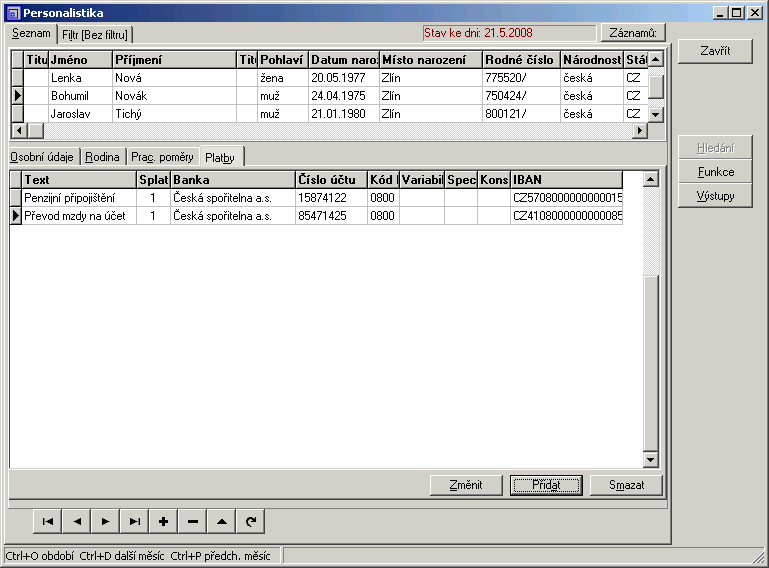Select row marker for Lenka Nová
This screenshot has width=769, height=568.
point(17,77)
